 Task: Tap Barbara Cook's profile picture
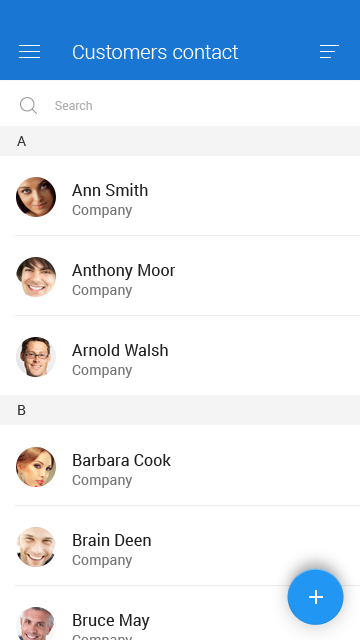pyautogui.click(x=36, y=467)
